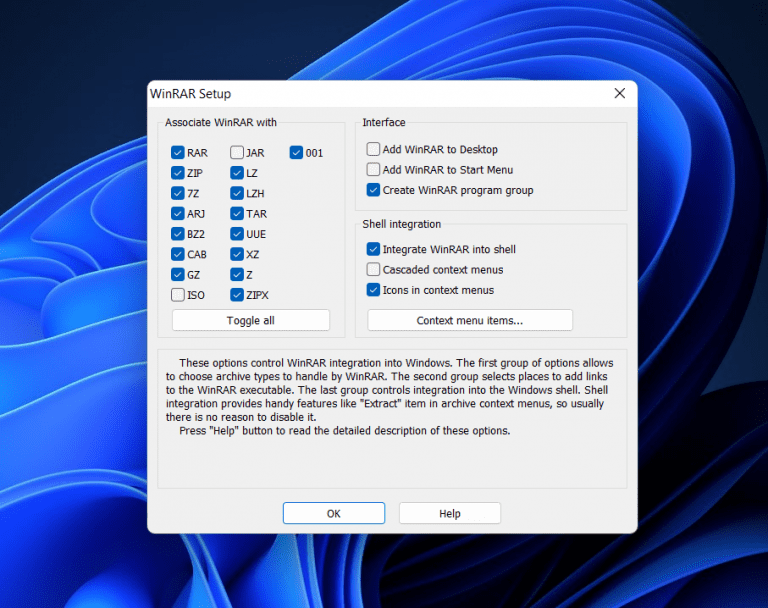Enable Add WinRAR to Desktop

pyautogui.click(x=373, y=149)
